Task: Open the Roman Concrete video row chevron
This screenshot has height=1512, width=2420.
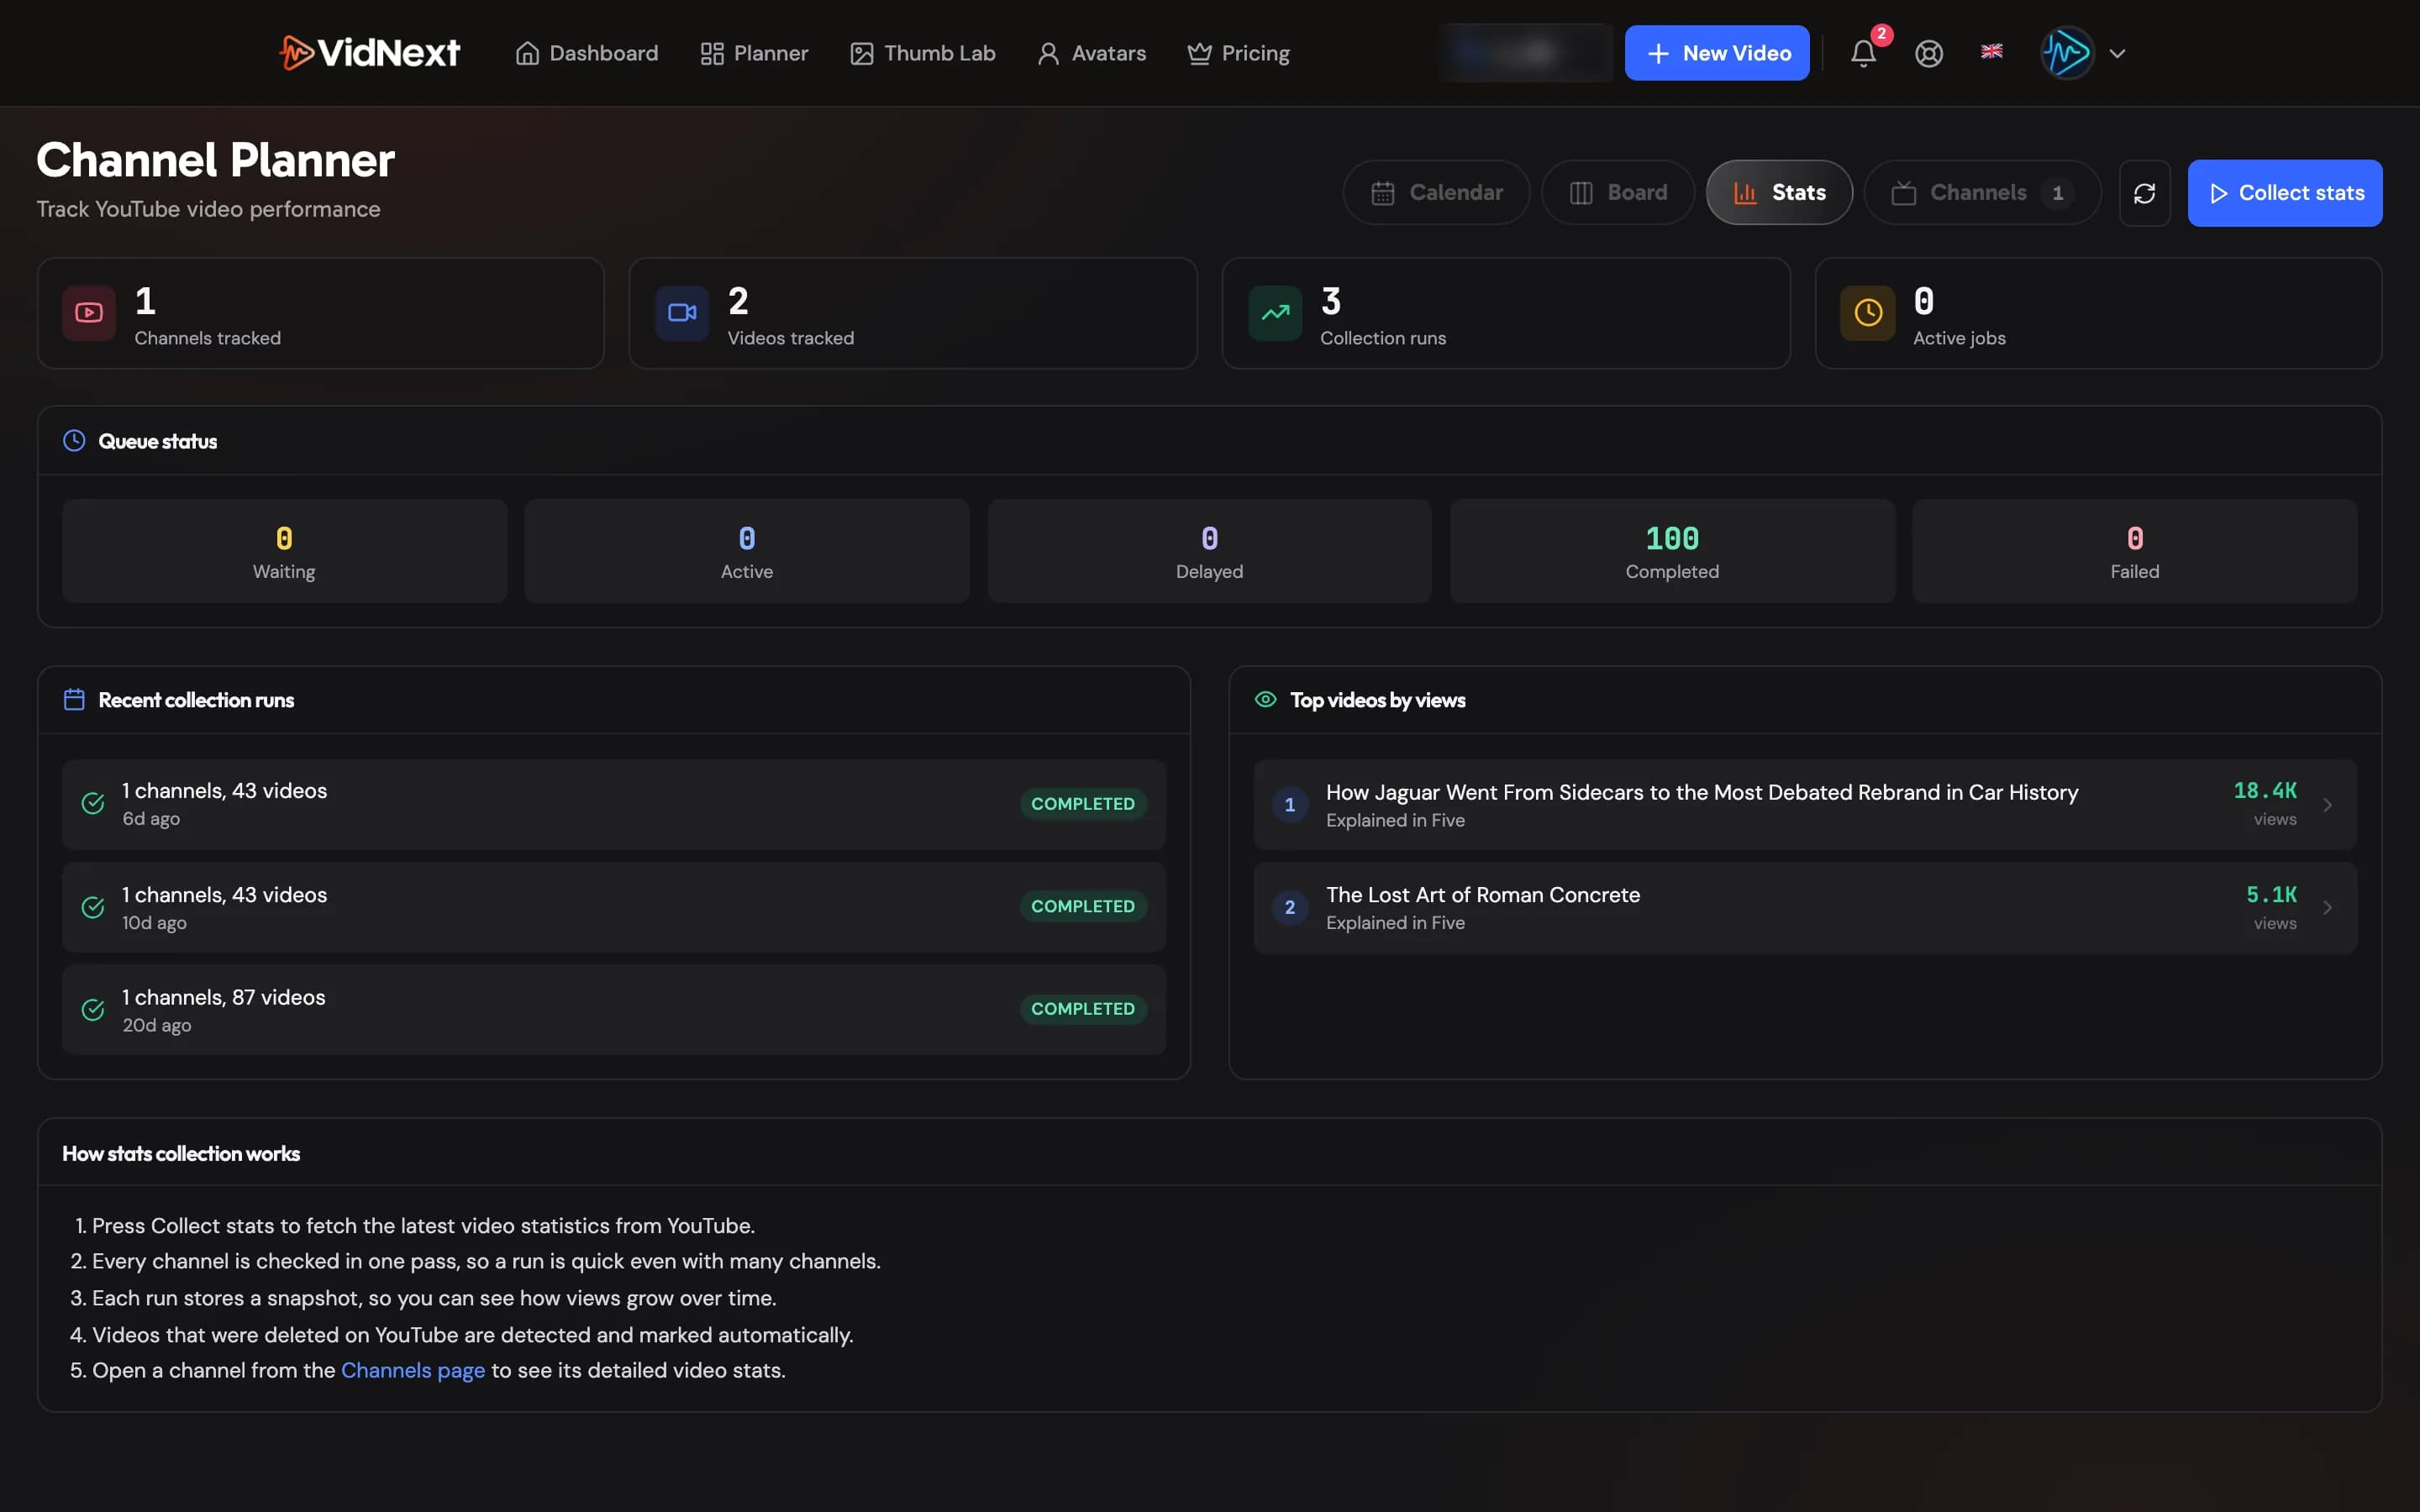Action: tap(2327, 907)
